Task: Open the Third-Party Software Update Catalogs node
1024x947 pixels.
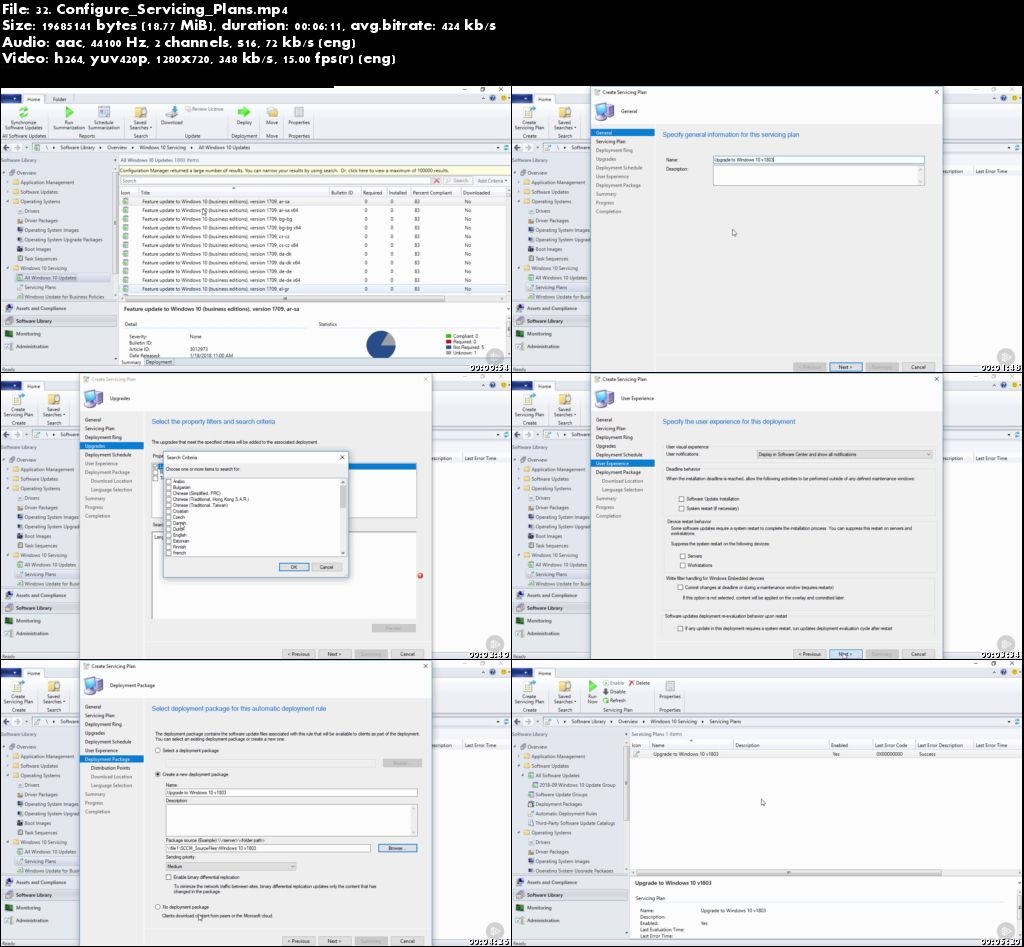Action: 571,823
